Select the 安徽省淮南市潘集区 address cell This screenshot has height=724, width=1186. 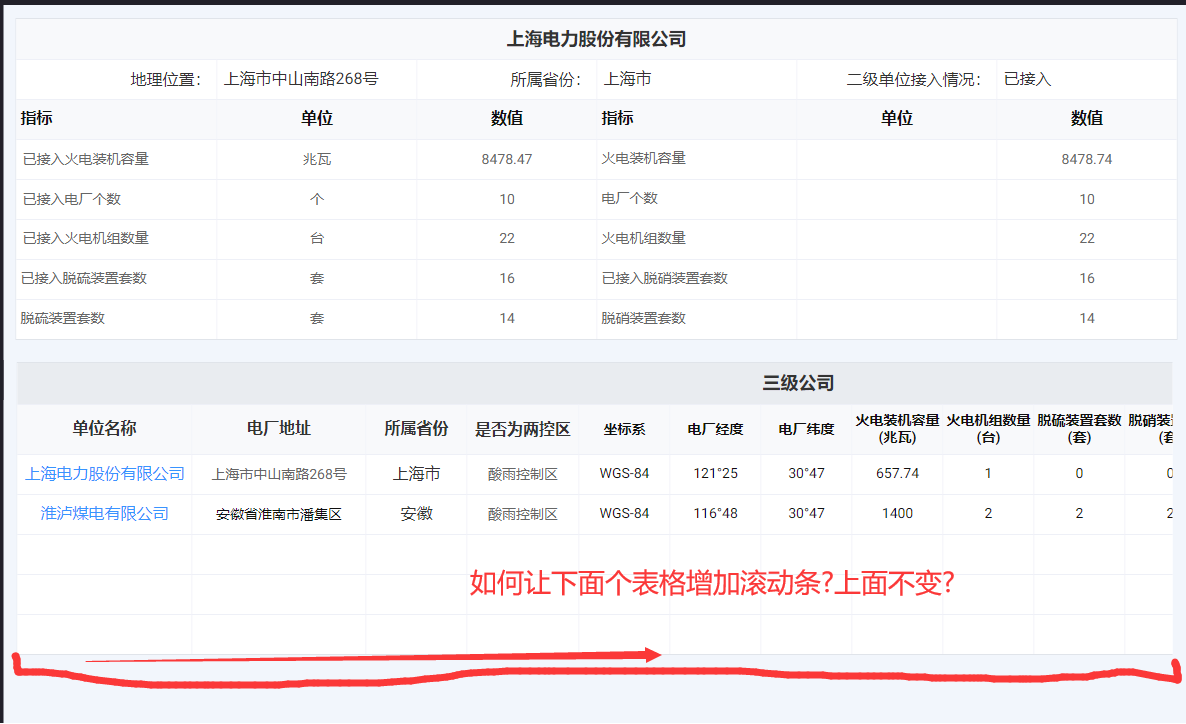tap(279, 514)
